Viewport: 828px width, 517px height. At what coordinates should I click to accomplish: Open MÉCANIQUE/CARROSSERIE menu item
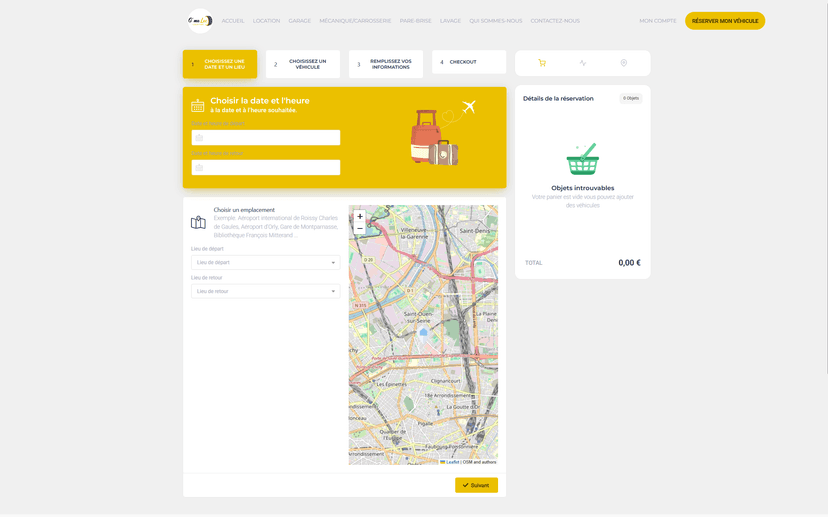click(355, 21)
